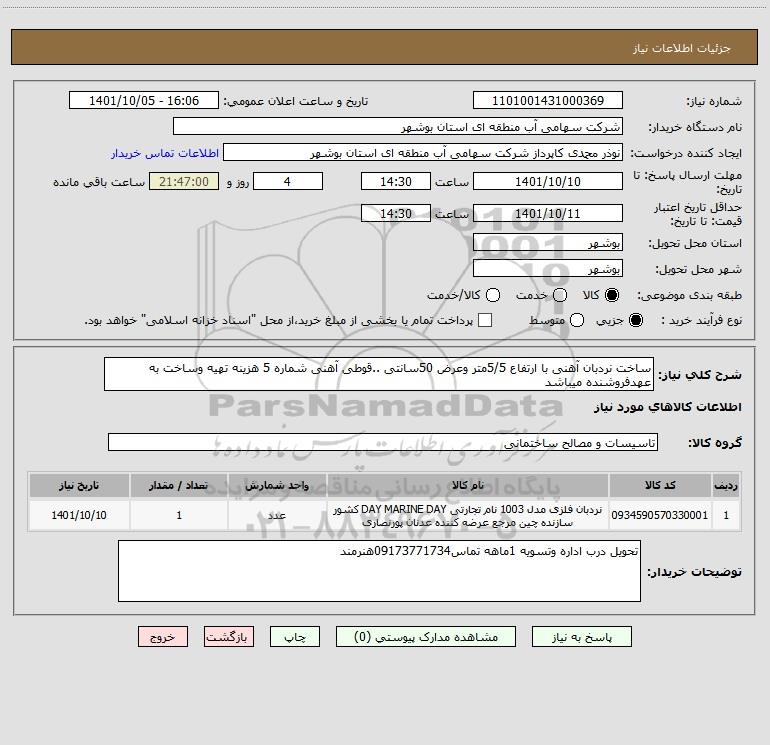
Task: Click the remaining days field showing 4
Action: pos(288,181)
